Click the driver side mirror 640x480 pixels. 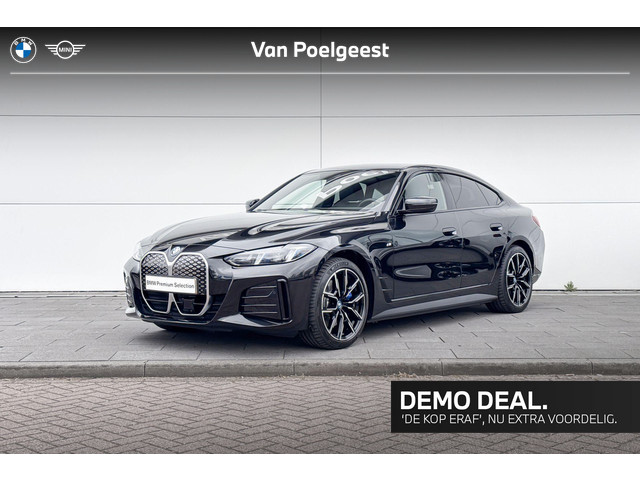[419, 205]
